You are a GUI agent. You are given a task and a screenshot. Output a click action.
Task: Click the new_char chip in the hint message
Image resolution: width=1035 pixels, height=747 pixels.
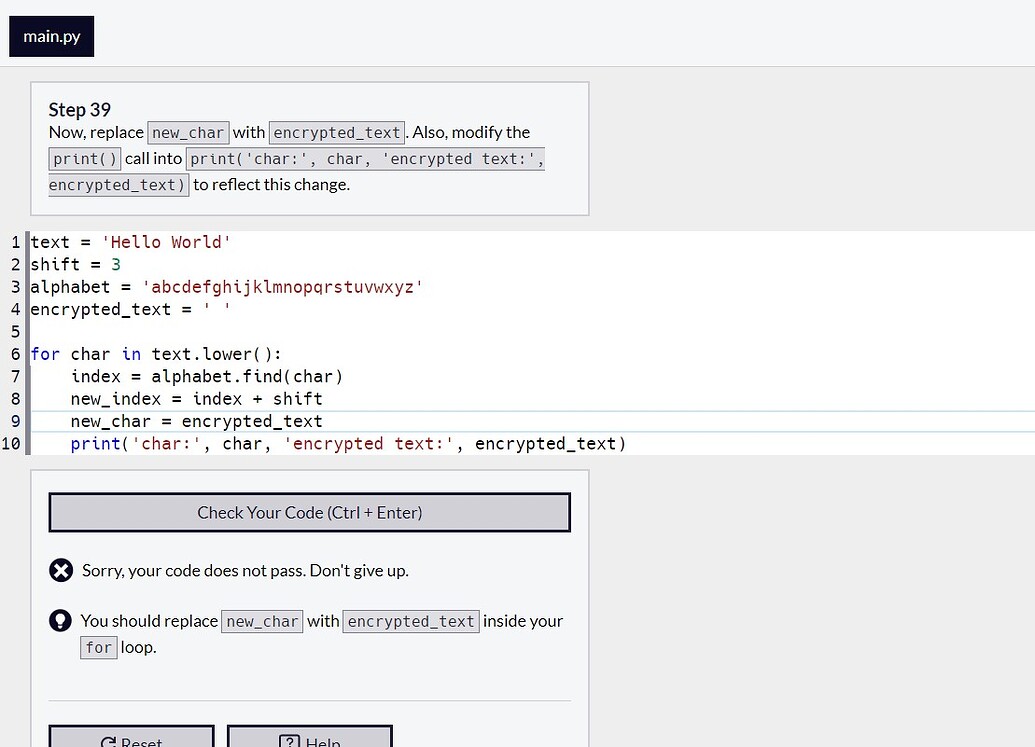pos(261,621)
